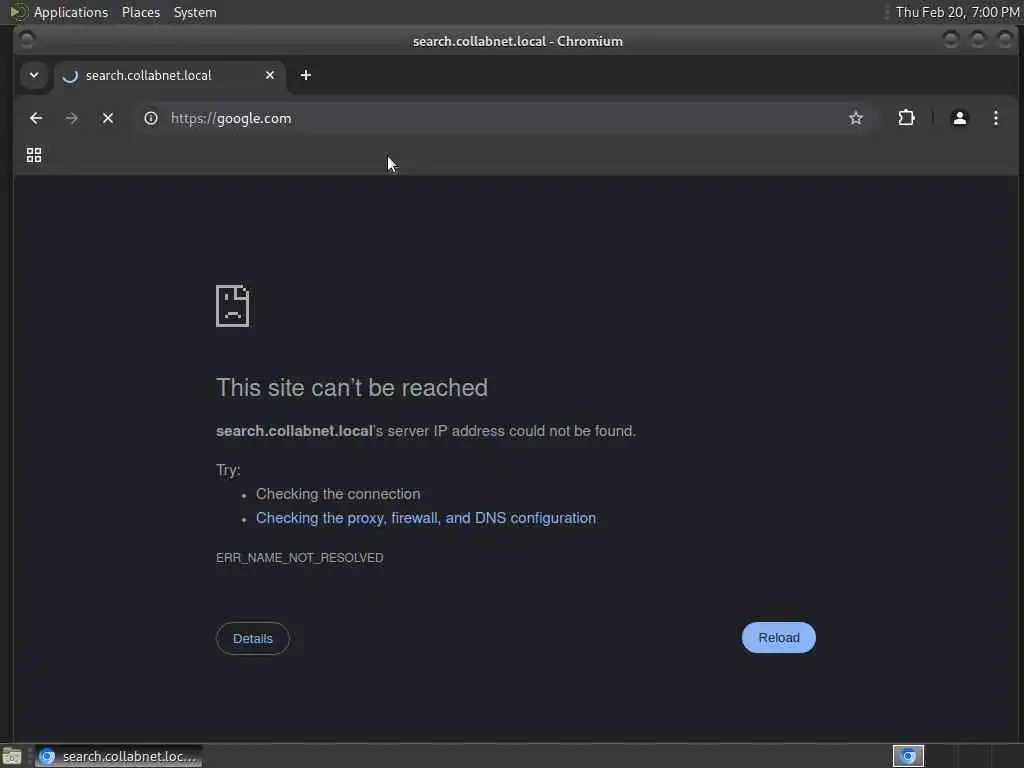Select Chromium taskbar entry search.collabnet.loc...
The image size is (1024, 768).
point(119,756)
